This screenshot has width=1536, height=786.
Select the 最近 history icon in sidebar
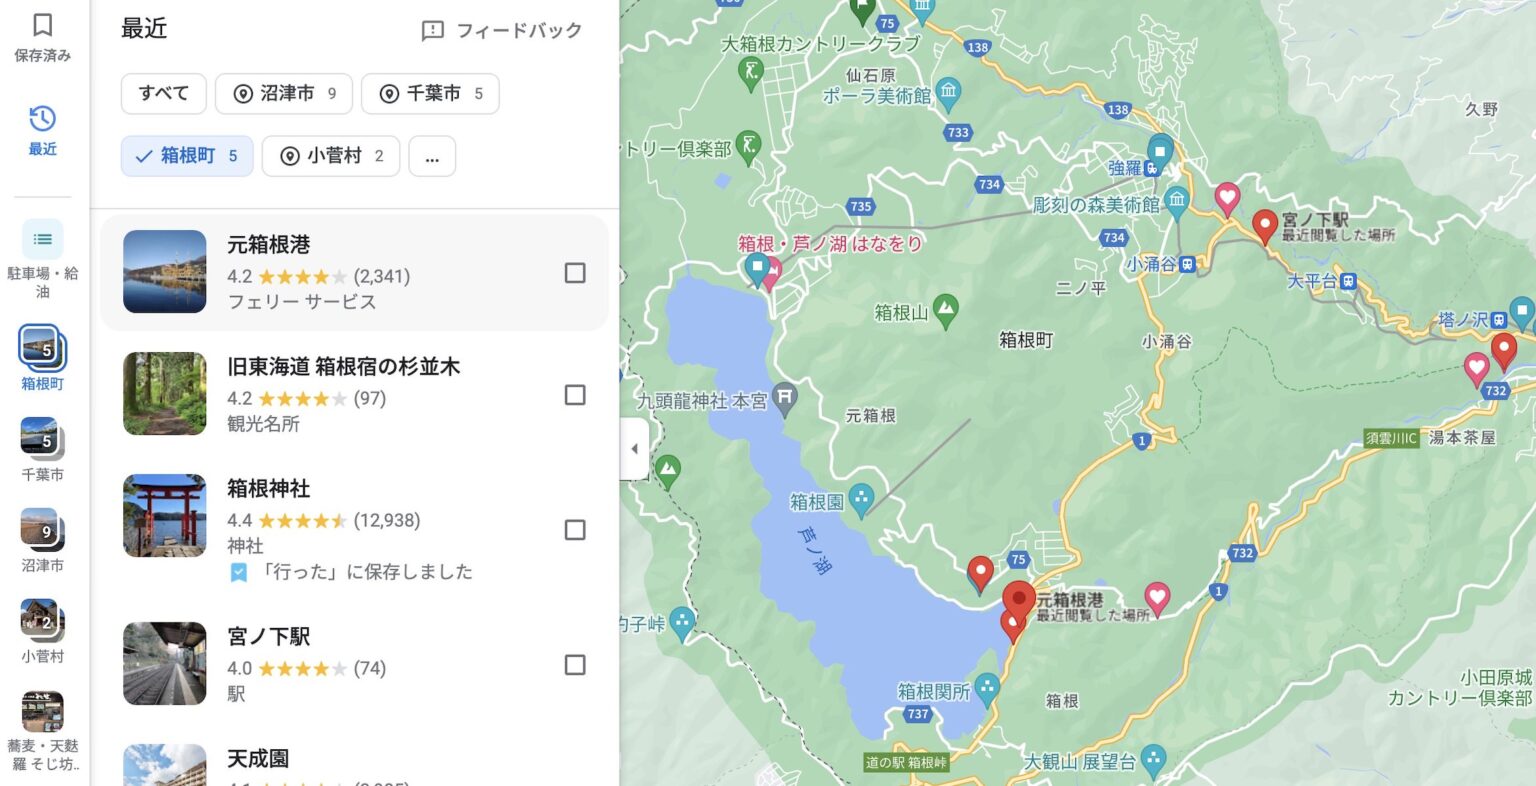pyautogui.click(x=42, y=119)
